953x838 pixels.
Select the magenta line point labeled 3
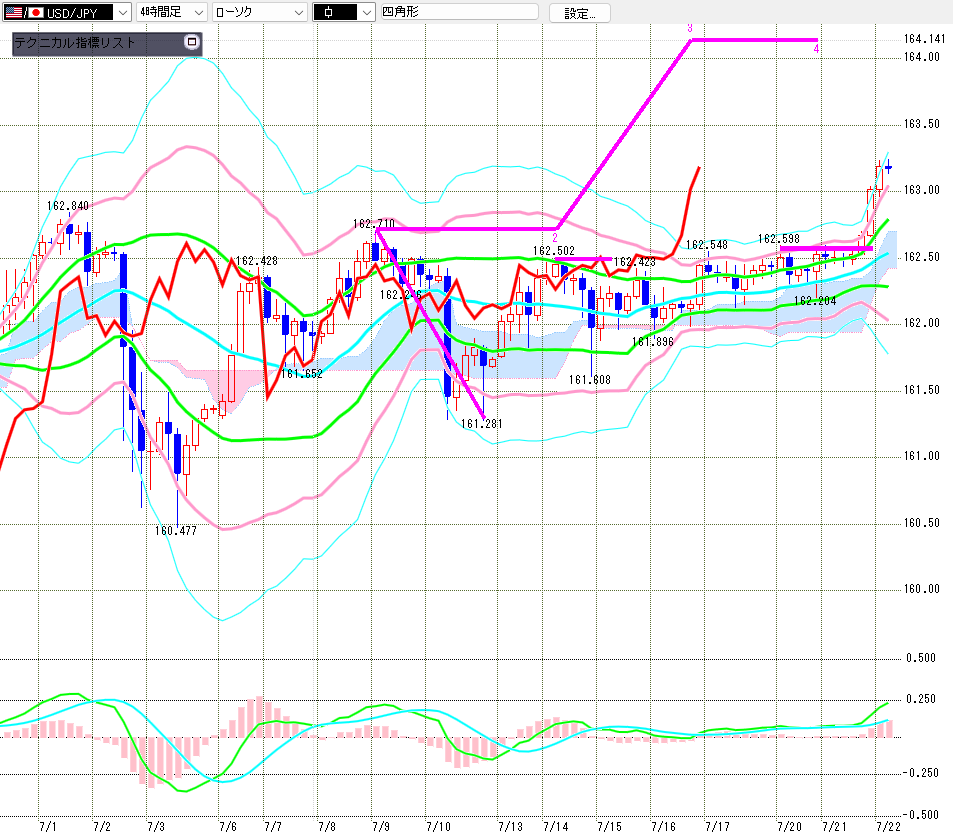[690, 29]
